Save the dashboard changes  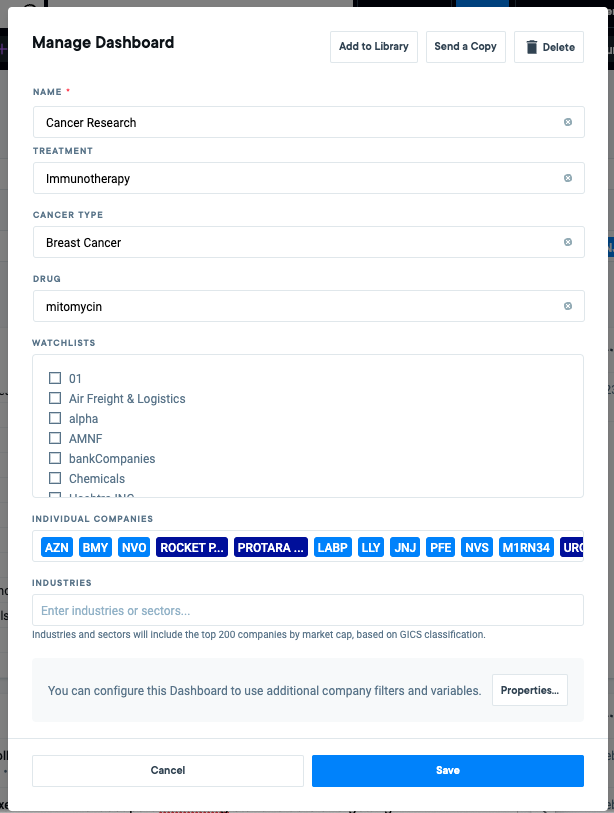448,770
